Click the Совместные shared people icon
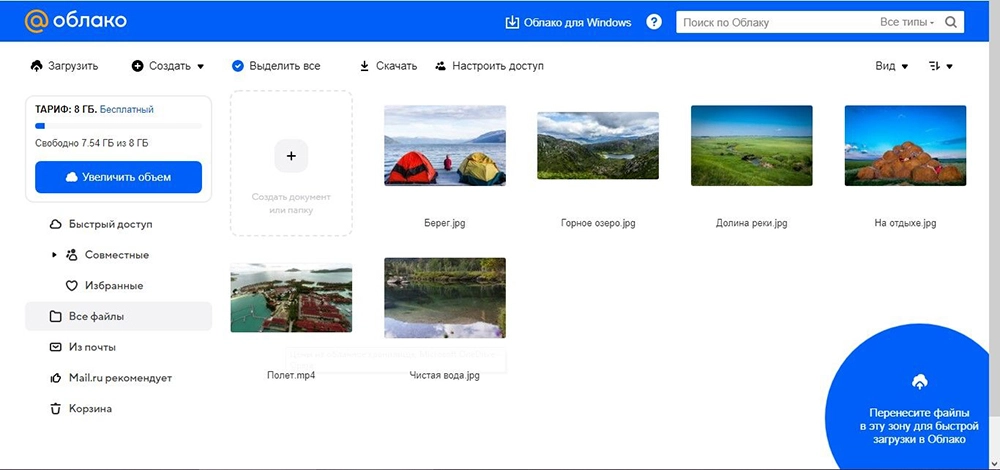 tap(71, 255)
